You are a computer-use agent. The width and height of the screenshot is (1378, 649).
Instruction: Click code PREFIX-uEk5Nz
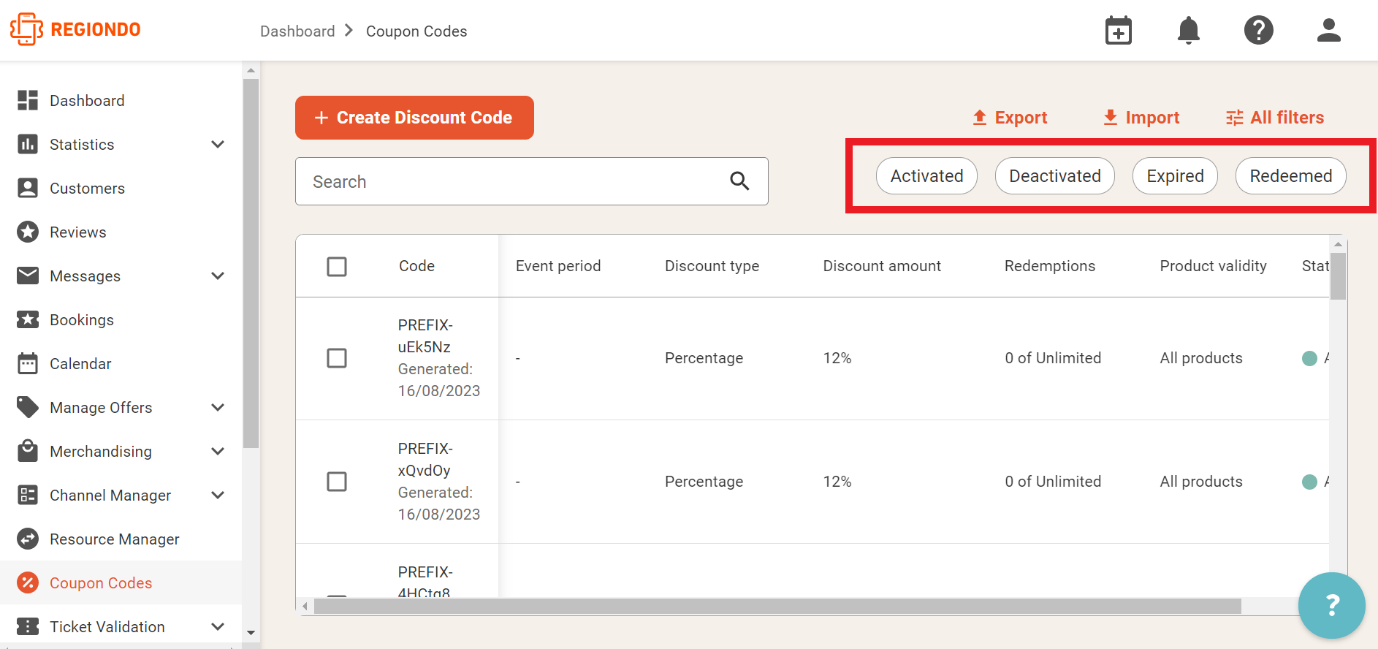click(x=425, y=336)
